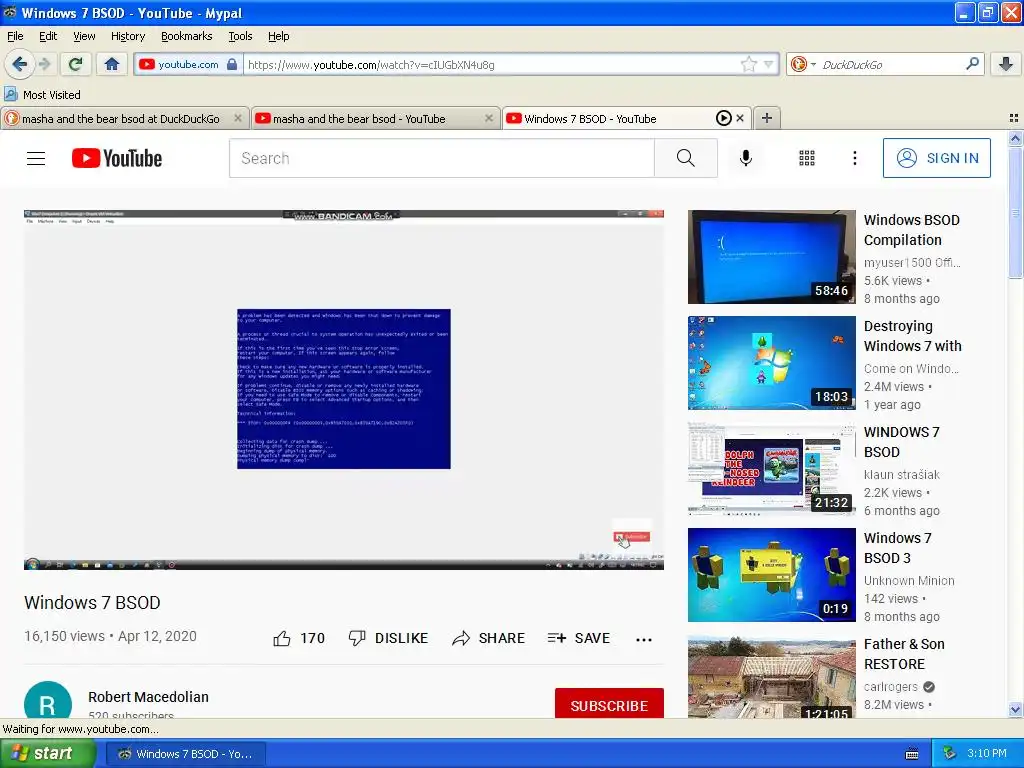Viewport: 1024px width, 768px height.
Task: Mute the playing tab via its audio icon
Action: (x=723, y=118)
